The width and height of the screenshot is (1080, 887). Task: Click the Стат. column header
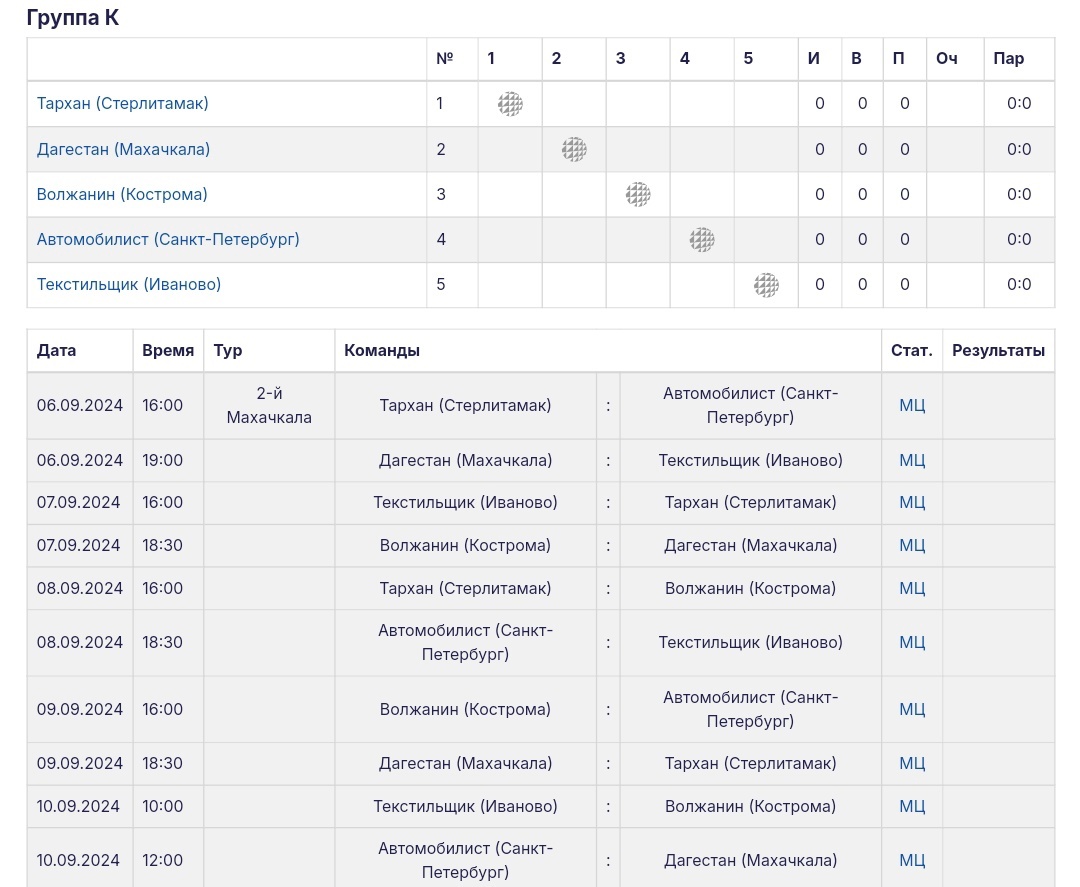[x=912, y=351]
